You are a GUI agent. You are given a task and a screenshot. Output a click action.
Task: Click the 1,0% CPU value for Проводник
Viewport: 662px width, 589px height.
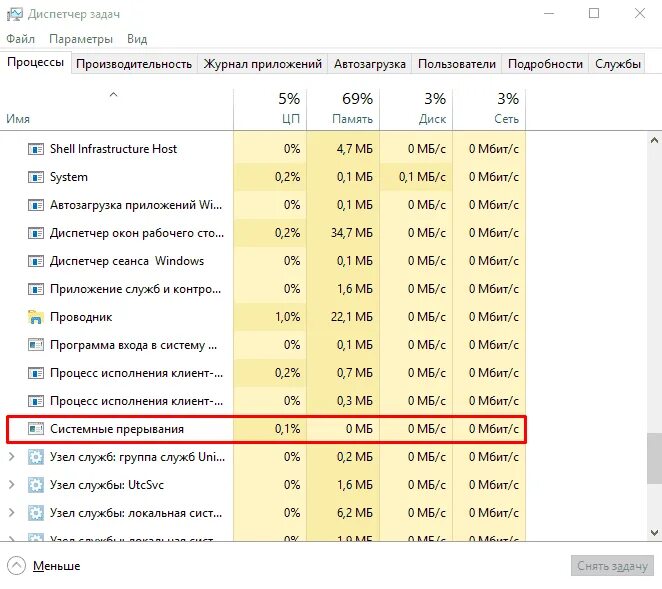click(x=288, y=317)
